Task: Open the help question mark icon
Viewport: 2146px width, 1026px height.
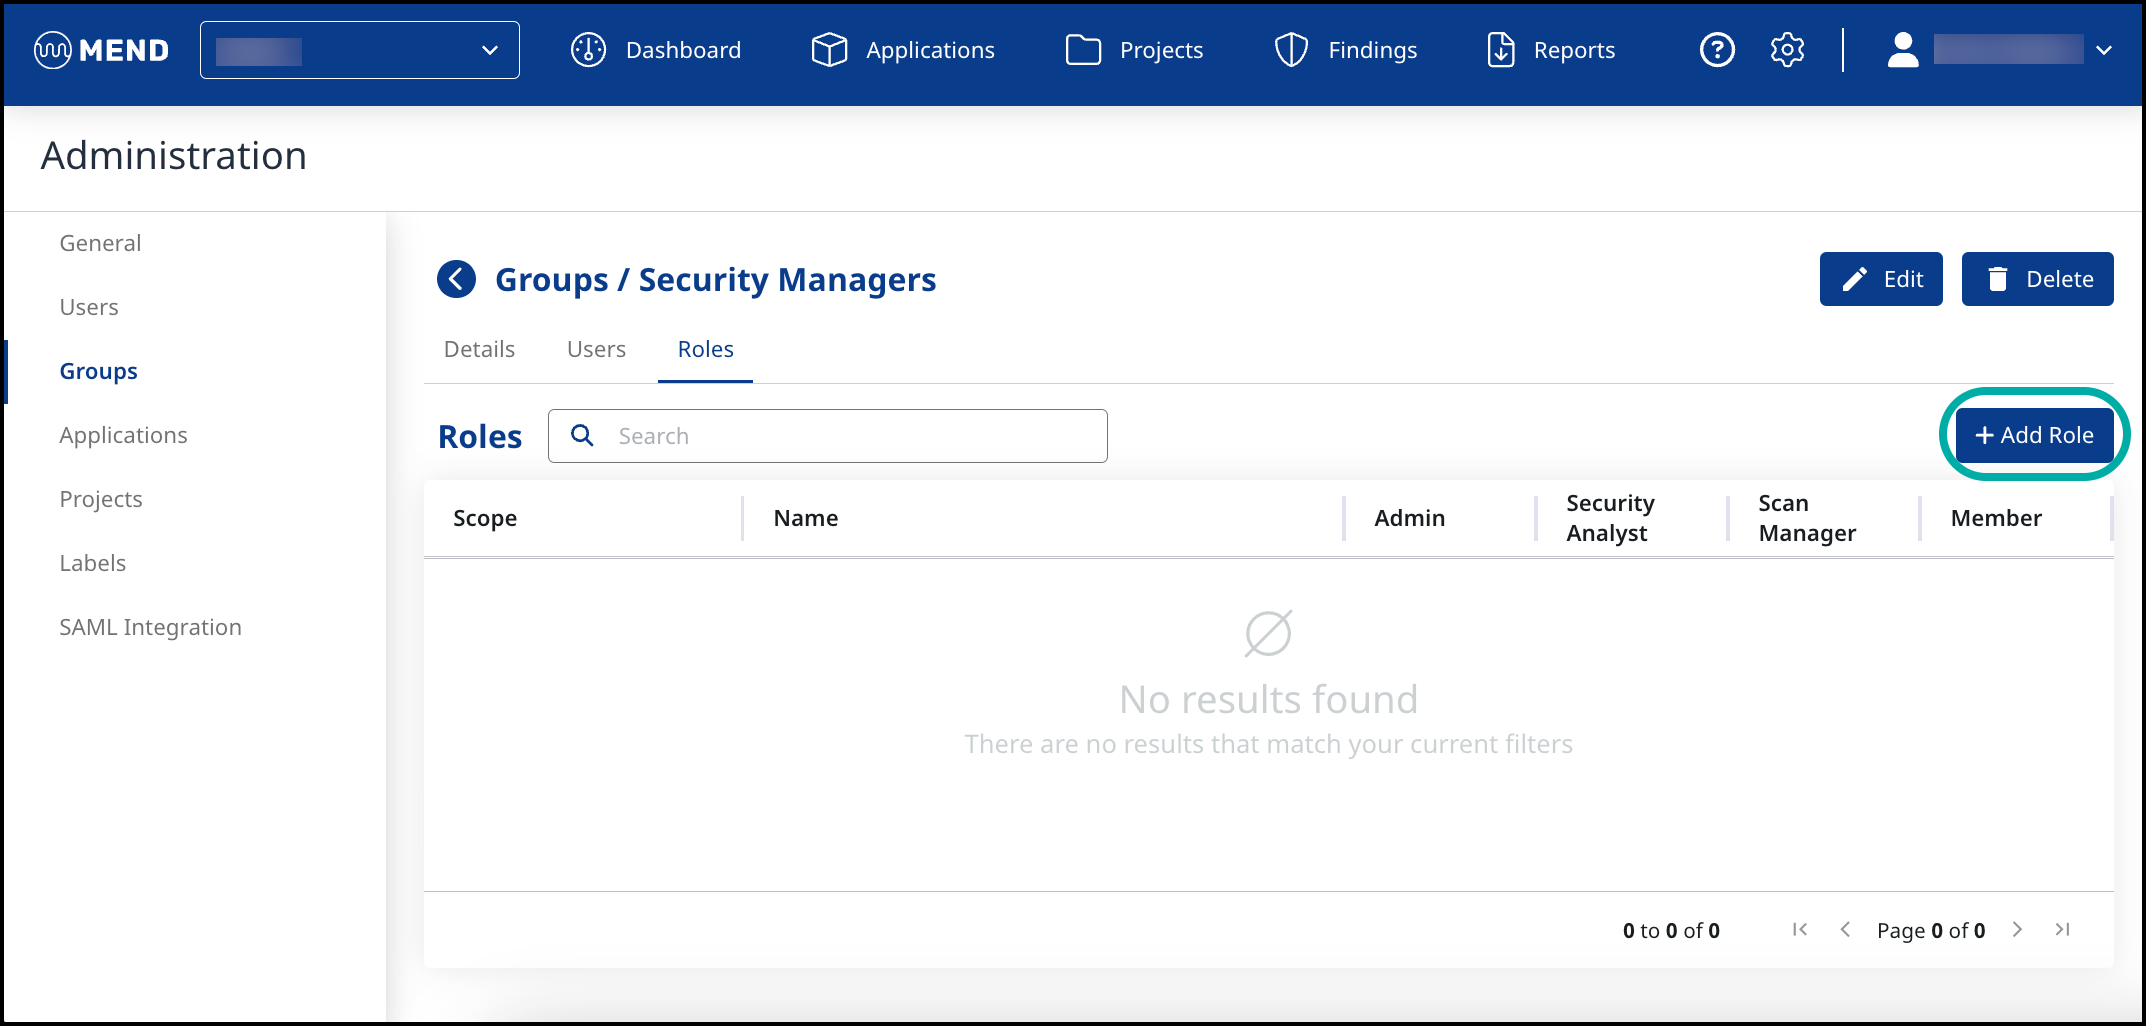Action: coord(1717,50)
